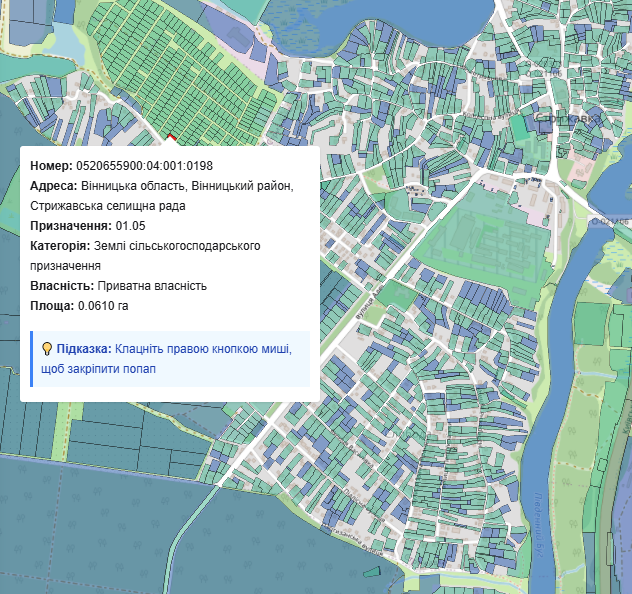This screenshot has width=632, height=594.
Task: Click the cadastral number 0520655900:04:001:0198
Action: 144,166
